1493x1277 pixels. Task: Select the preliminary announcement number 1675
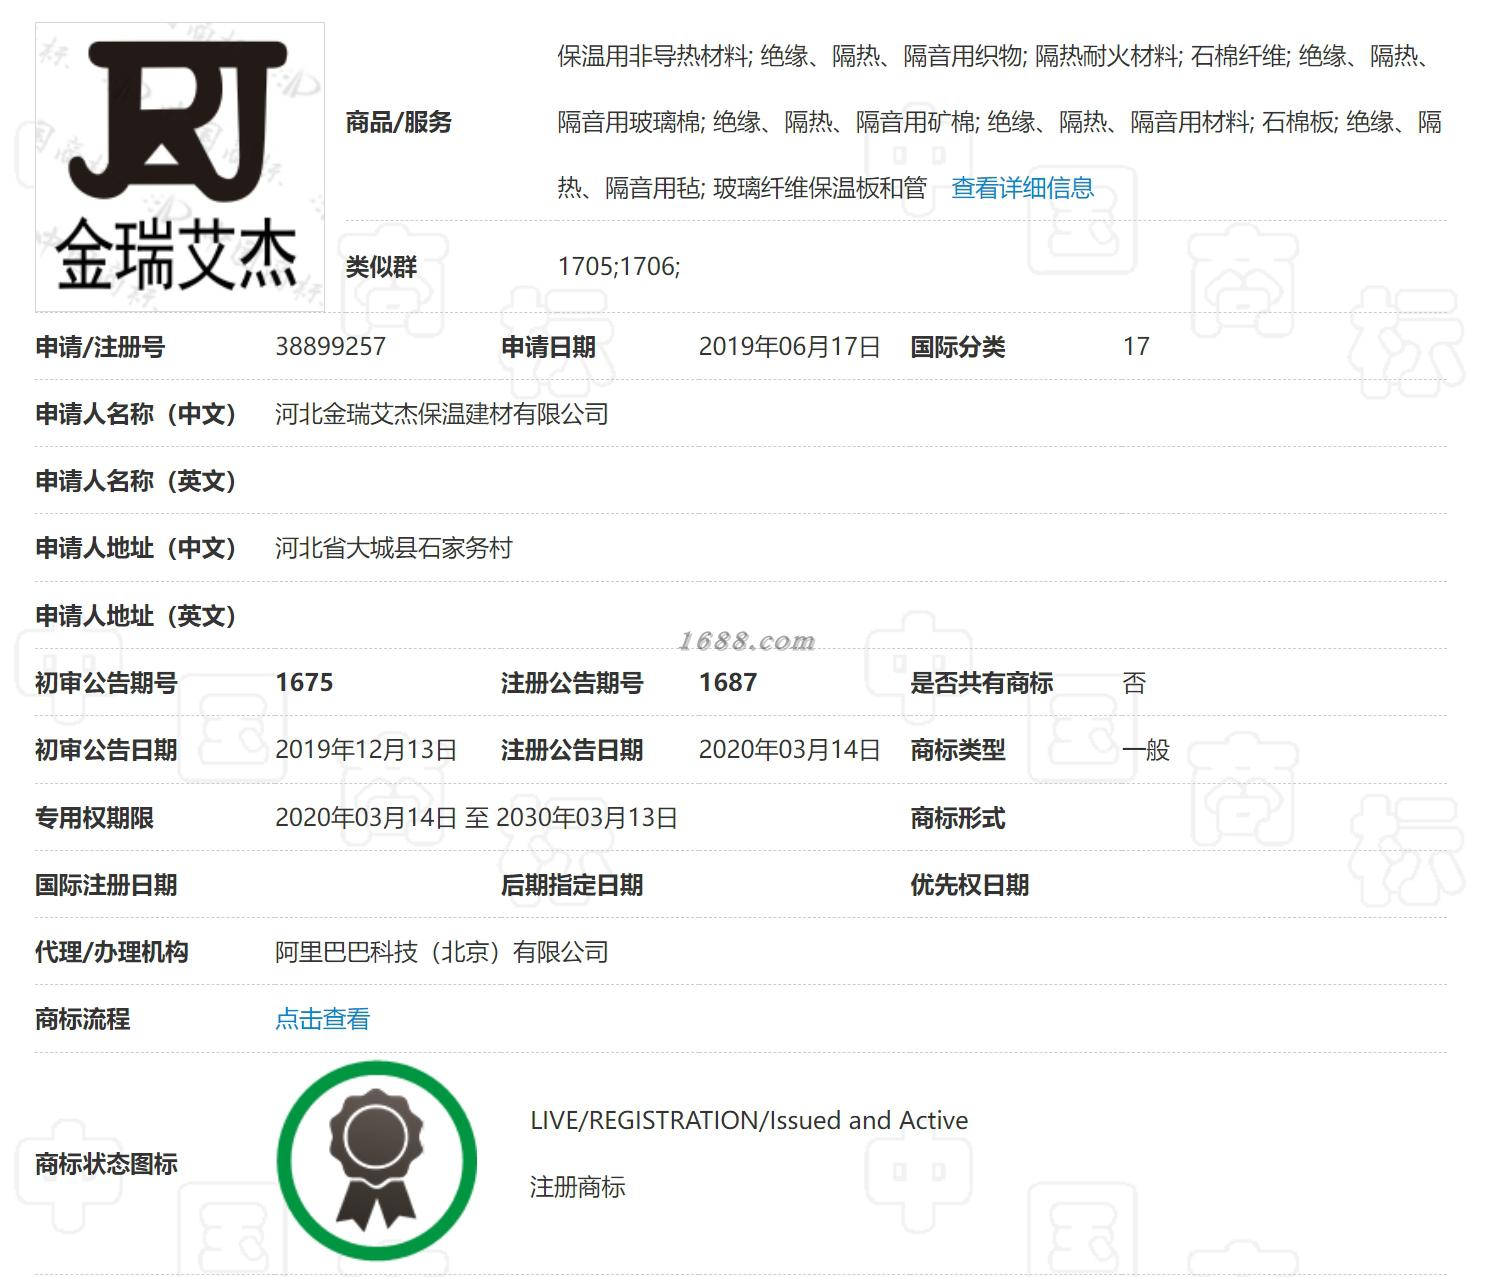pyautogui.click(x=304, y=683)
